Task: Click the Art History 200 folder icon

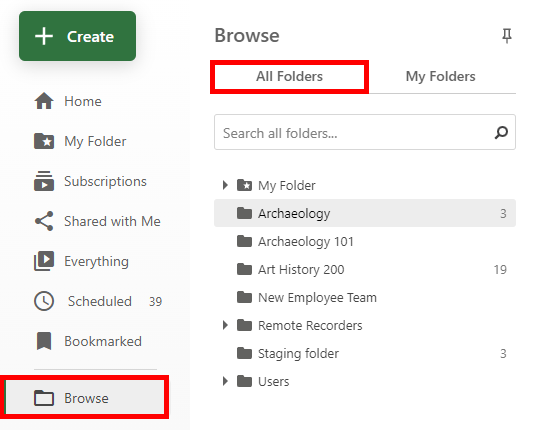Action: (244, 269)
